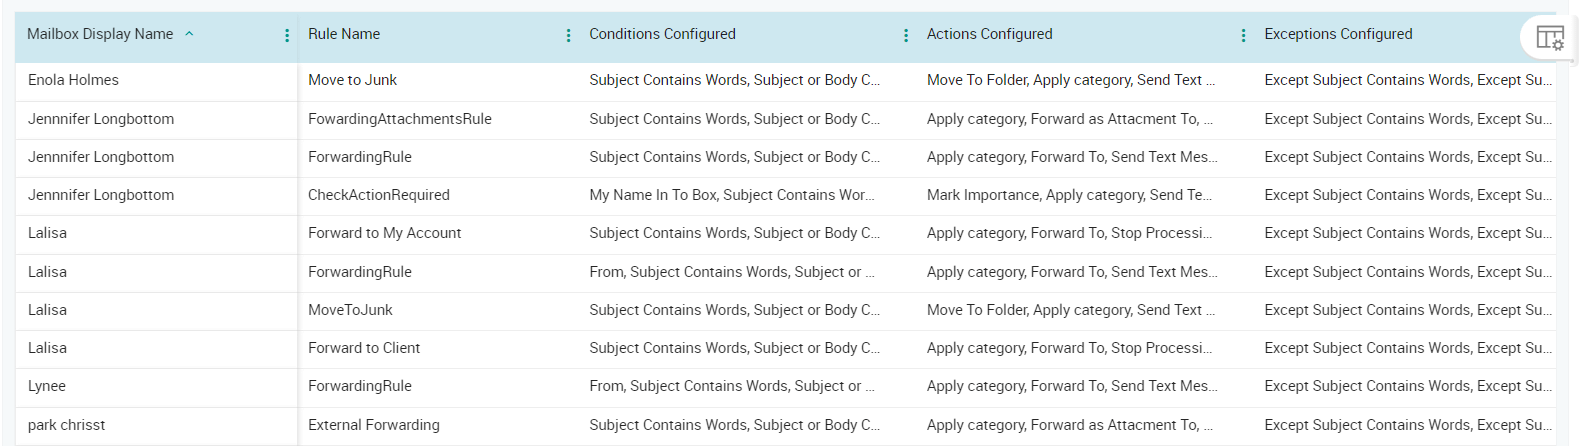Sort by Rule Name column header
This screenshot has height=446, width=1581.
pyautogui.click(x=344, y=34)
